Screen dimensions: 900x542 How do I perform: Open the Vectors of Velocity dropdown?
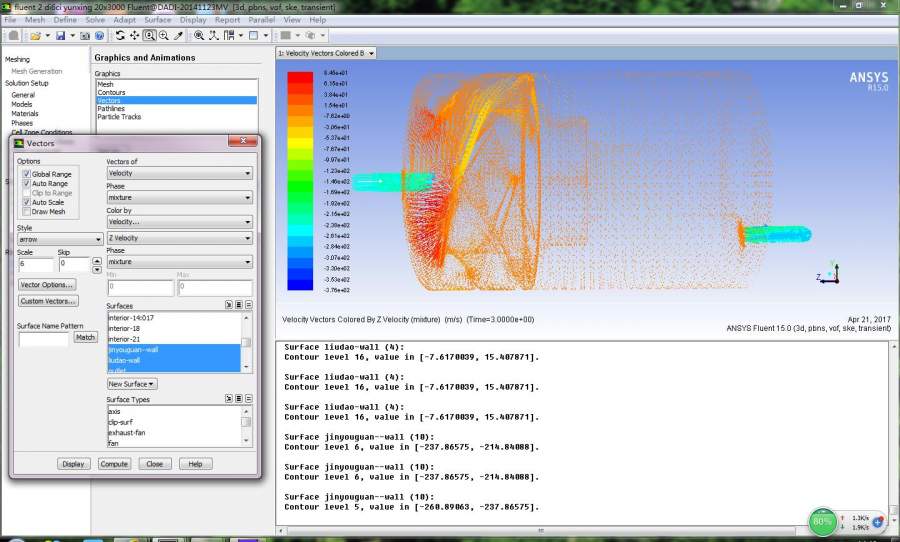[179, 173]
